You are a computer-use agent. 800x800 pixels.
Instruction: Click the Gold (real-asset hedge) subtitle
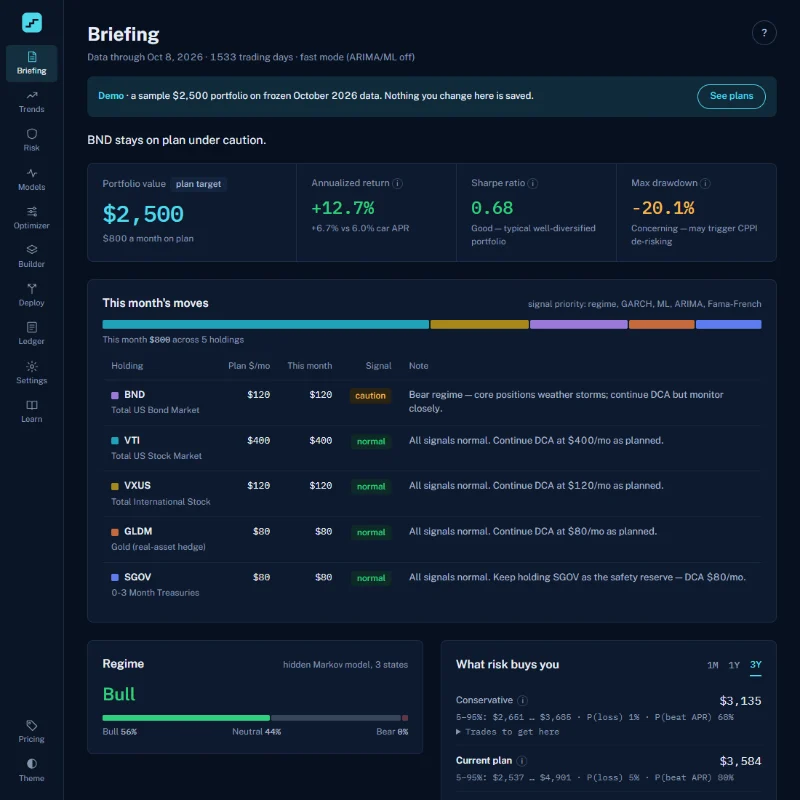pyautogui.click(x=158, y=547)
